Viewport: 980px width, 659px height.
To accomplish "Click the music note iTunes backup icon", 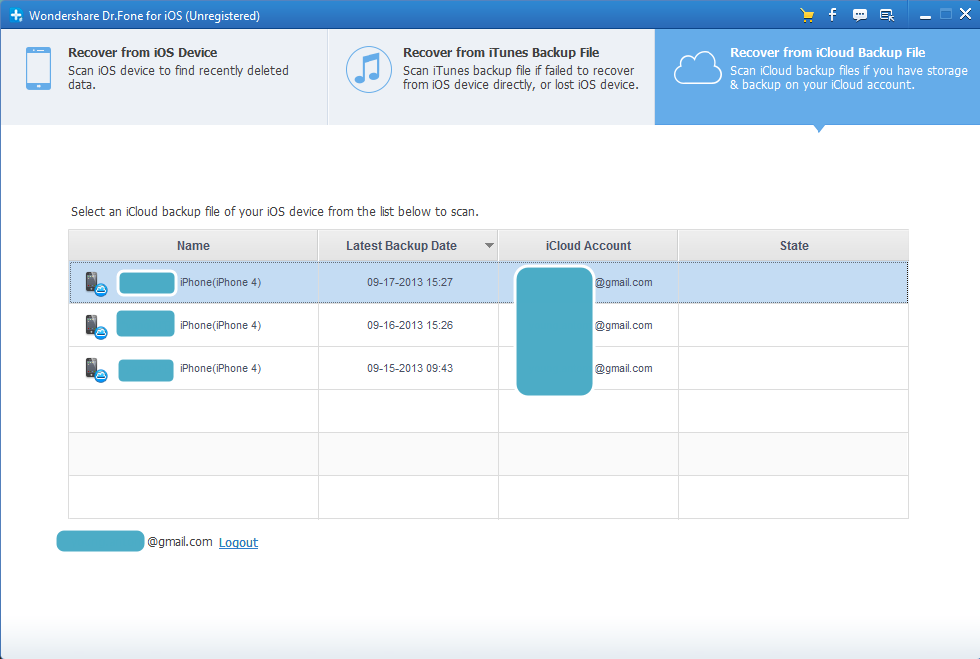I will pyautogui.click(x=369, y=69).
